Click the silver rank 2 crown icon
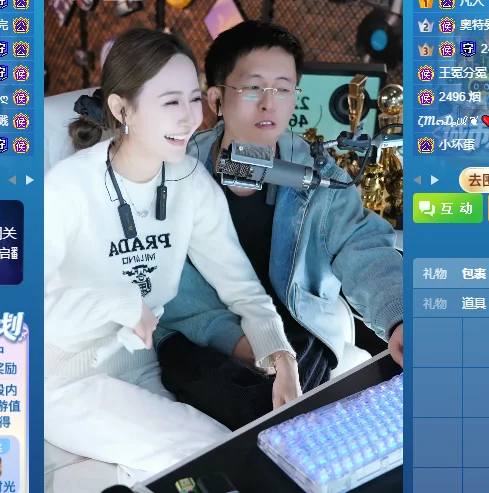The image size is (489, 493). click(426, 26)
